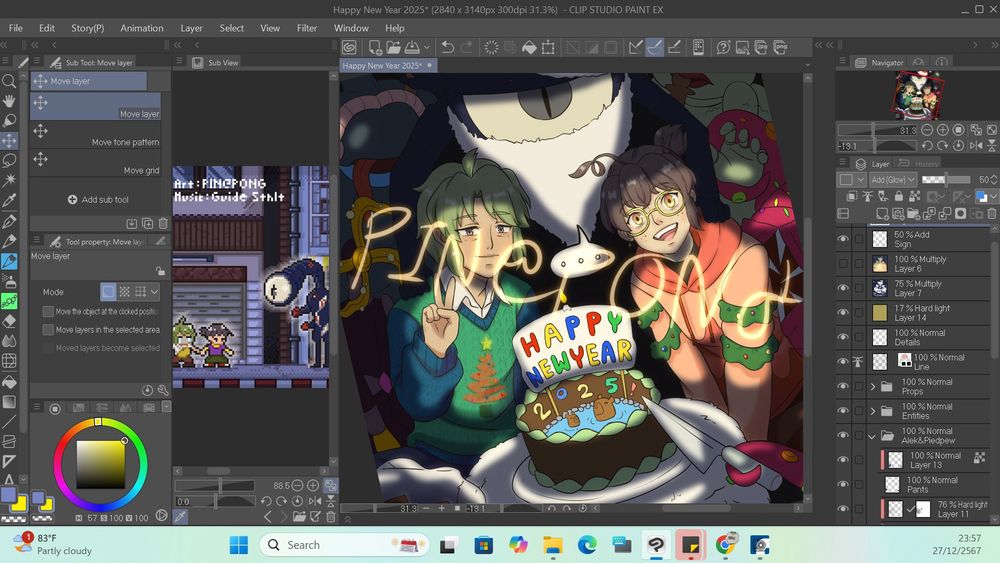Select the Eyedropper tool
The height and width of the screenshot is (563, 1000).
[x=9, y=201]
